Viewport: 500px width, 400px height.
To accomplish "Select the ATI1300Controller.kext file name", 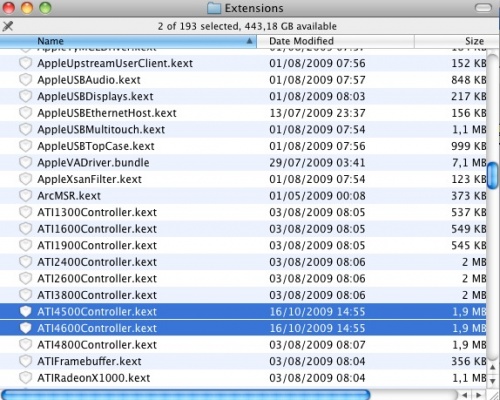I will pyautogui.click(x=97, y=212).
